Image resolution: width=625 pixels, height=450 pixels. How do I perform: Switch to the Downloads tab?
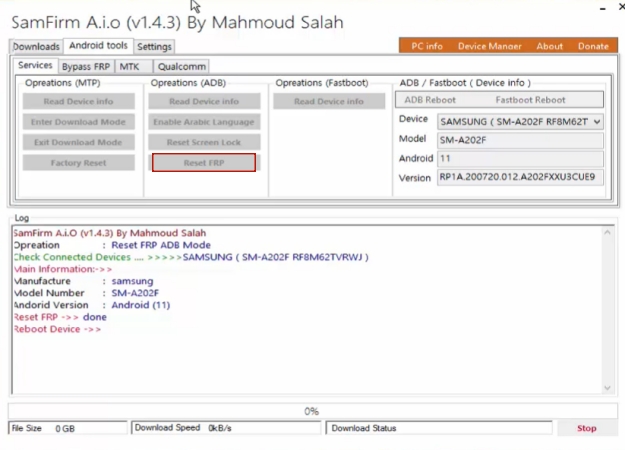point(36,47)
